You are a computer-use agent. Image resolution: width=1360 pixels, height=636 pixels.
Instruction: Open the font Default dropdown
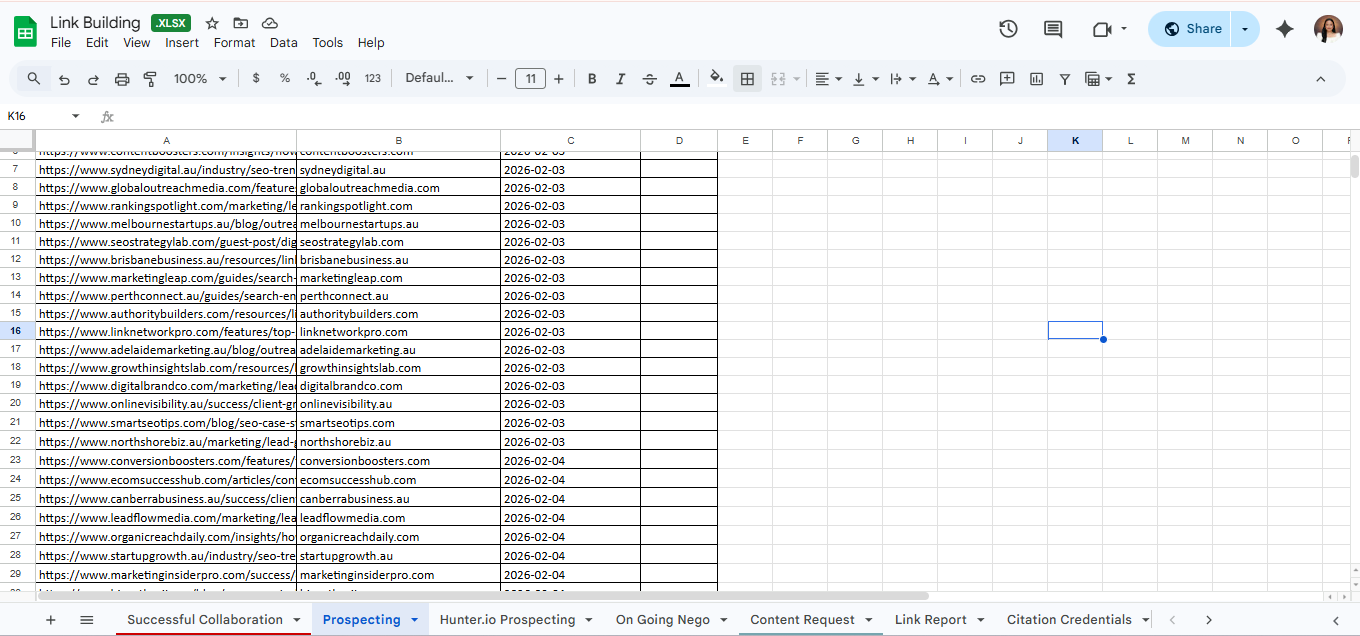tap(440, 78)
